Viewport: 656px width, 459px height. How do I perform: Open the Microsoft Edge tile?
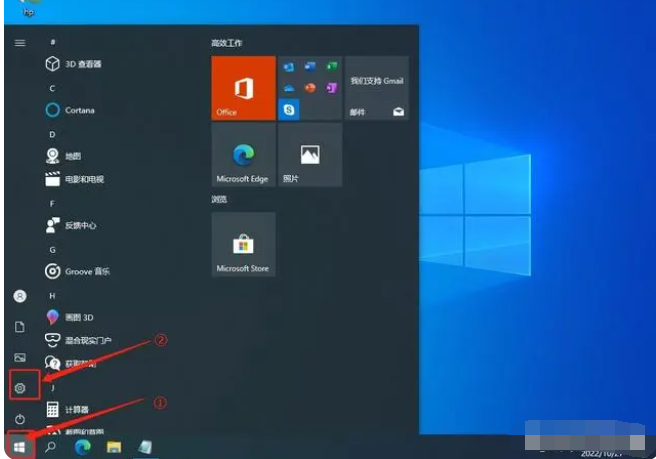[x=243, y=155]
